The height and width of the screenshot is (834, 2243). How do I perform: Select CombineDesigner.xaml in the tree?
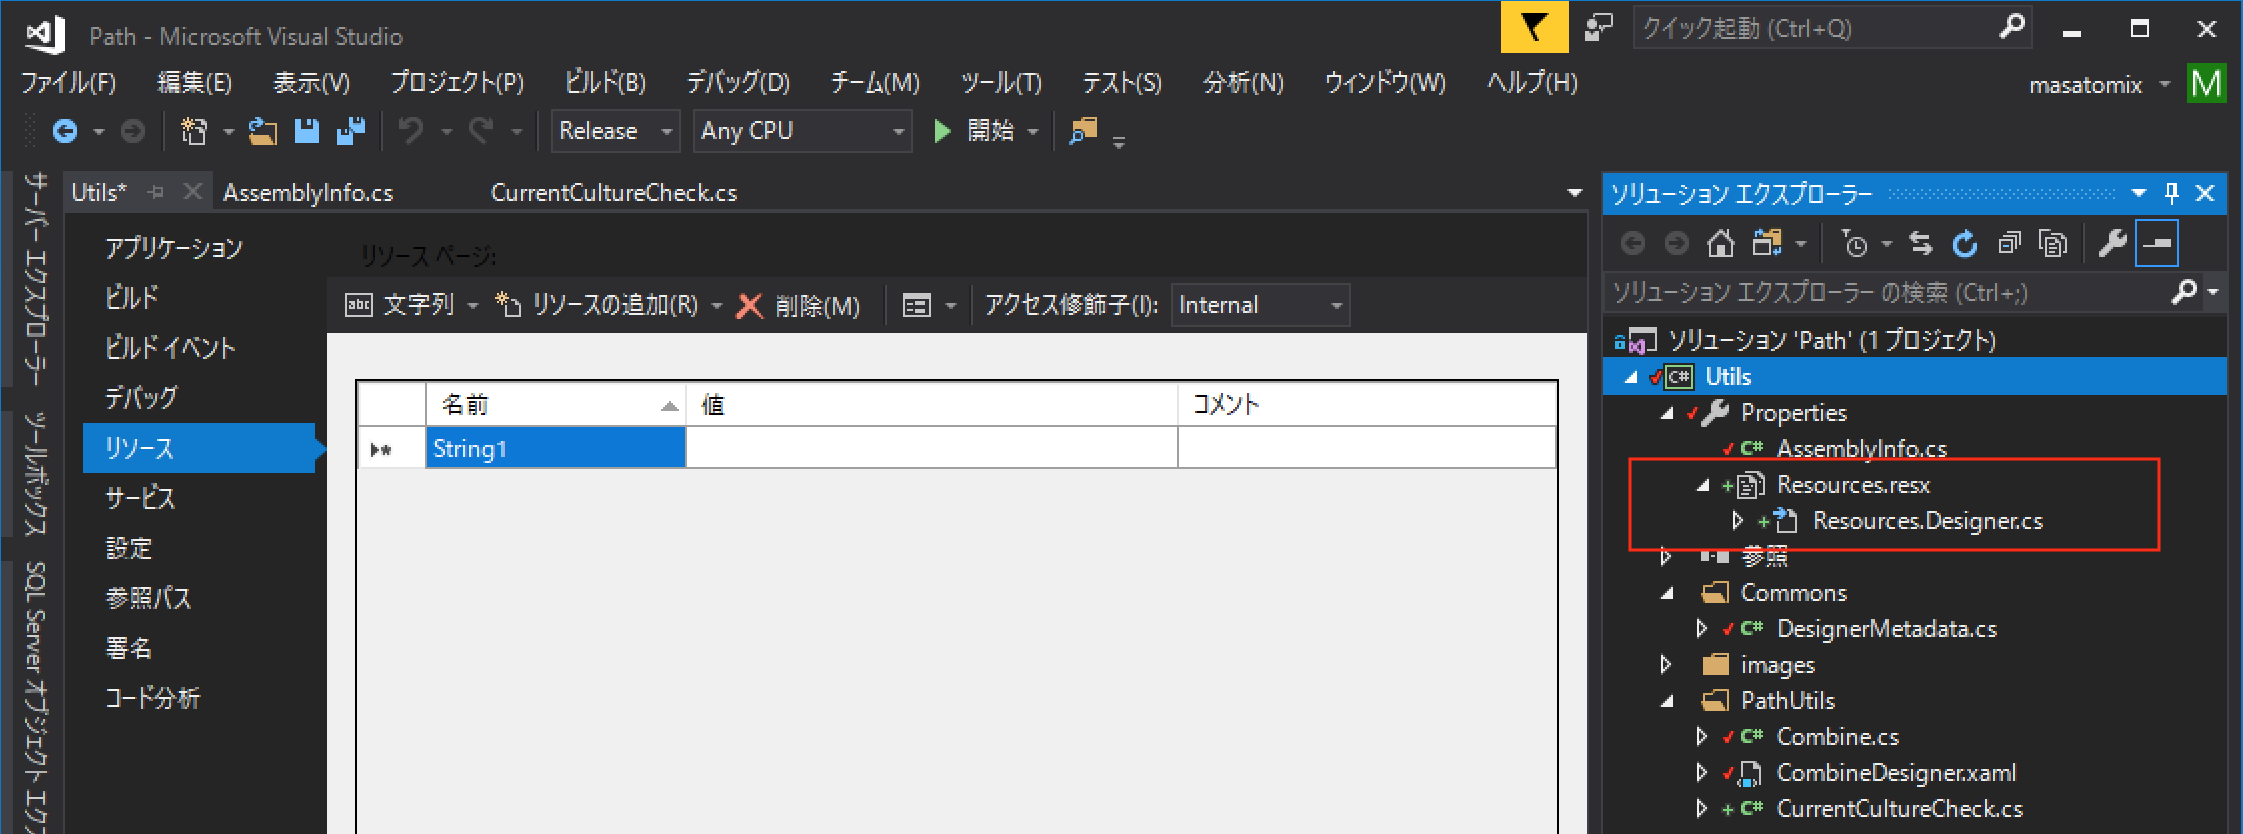click(x=1896, y=773)
